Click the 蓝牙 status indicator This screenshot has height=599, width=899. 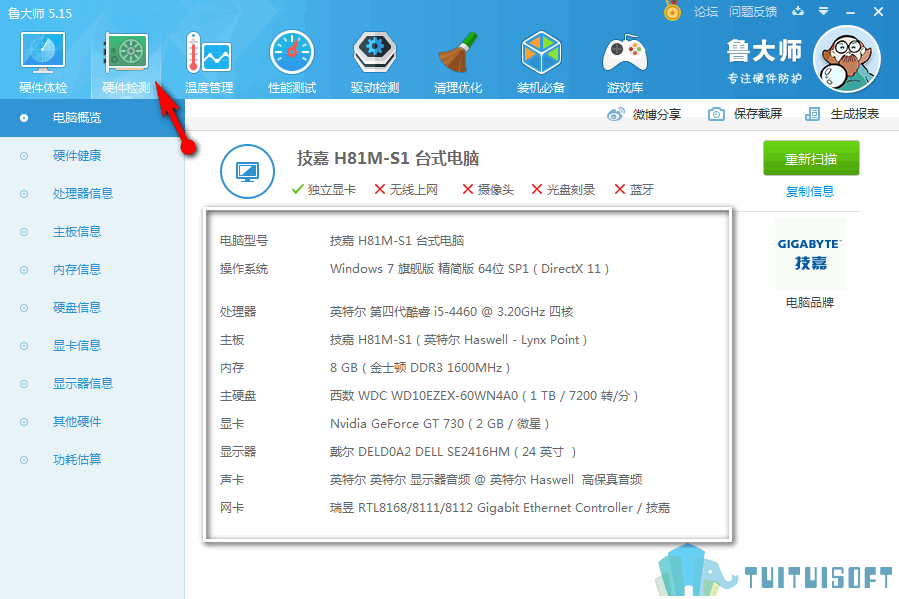(634, 189)
